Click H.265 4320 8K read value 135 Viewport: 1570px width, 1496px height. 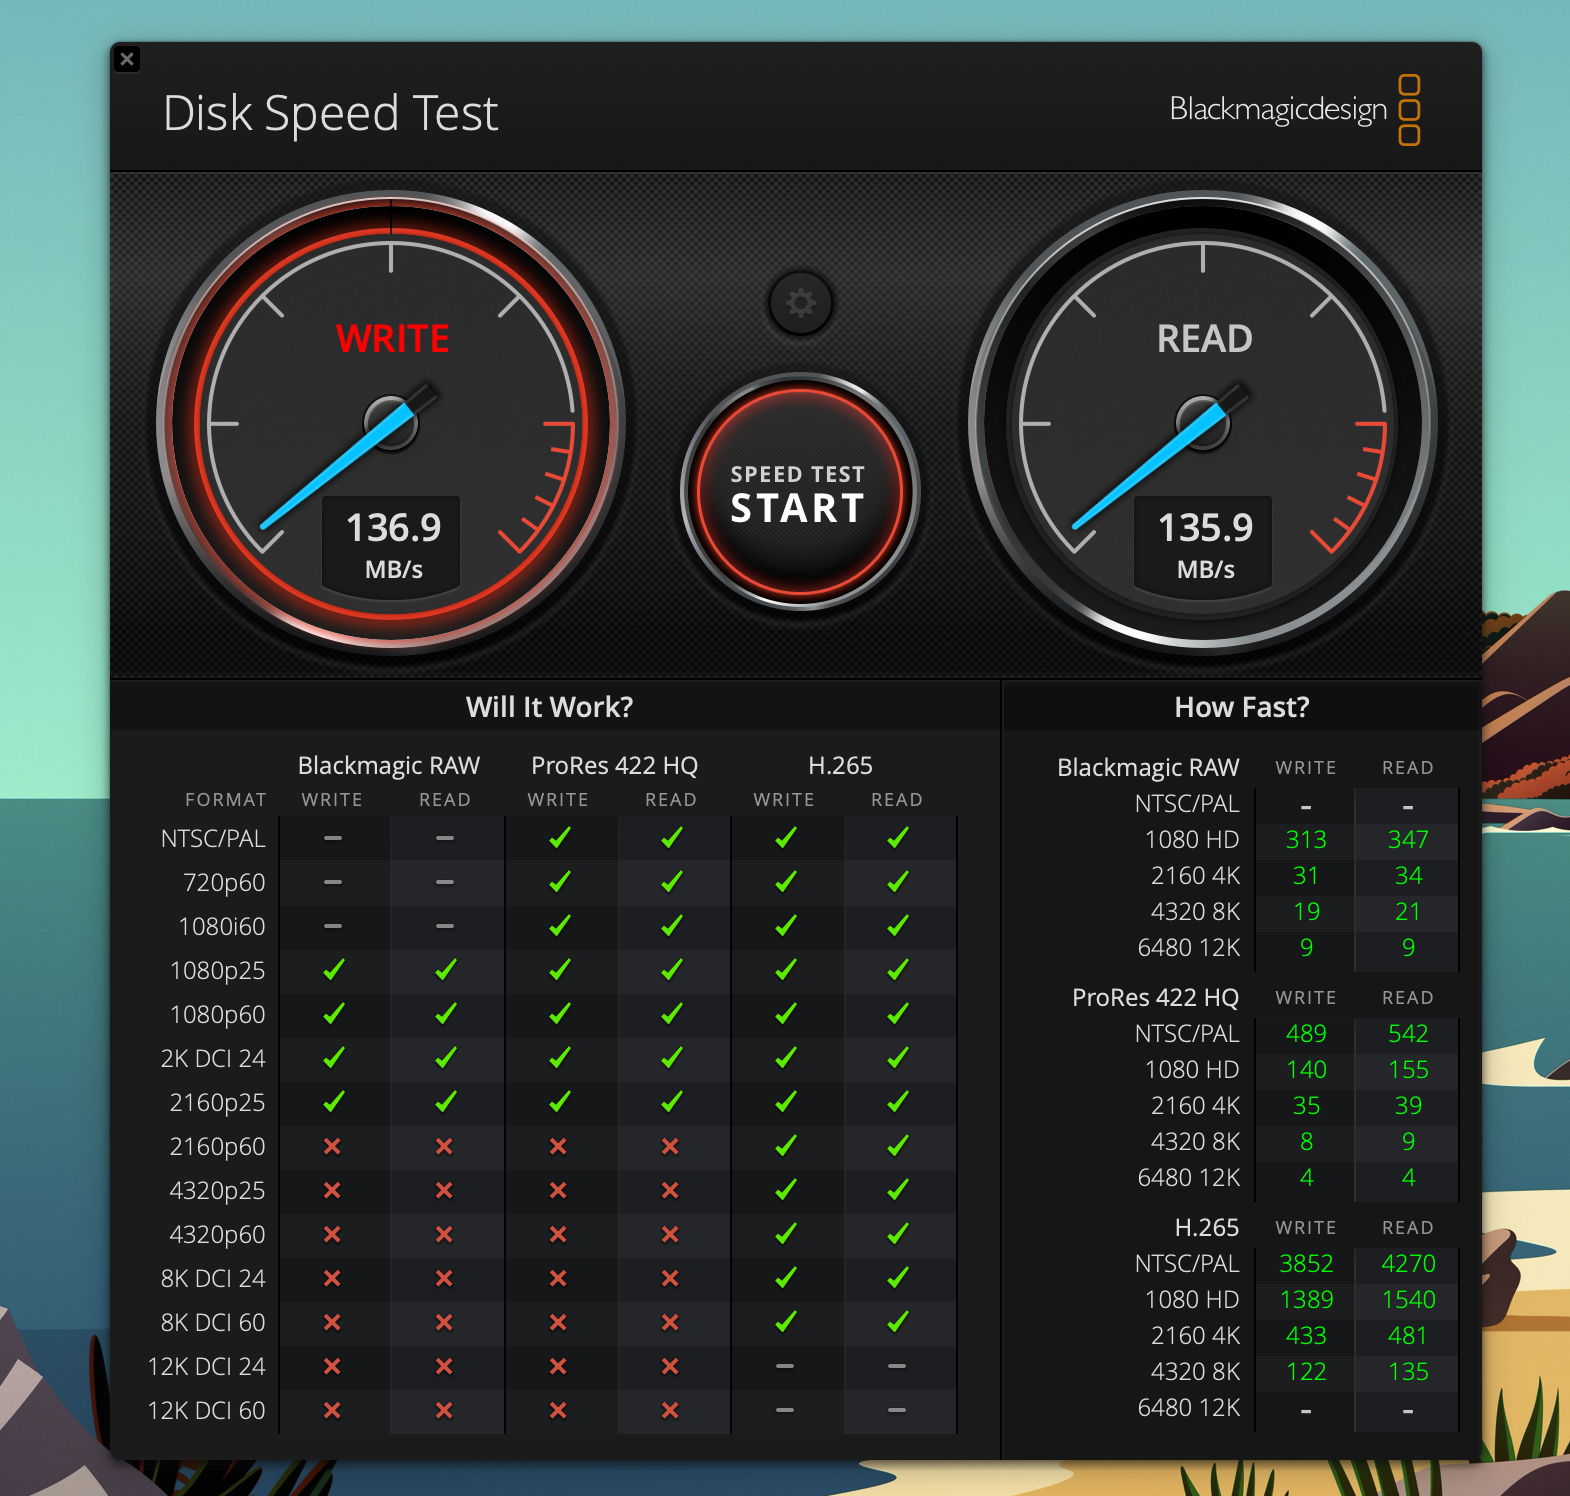[x=1408, y=1372]
